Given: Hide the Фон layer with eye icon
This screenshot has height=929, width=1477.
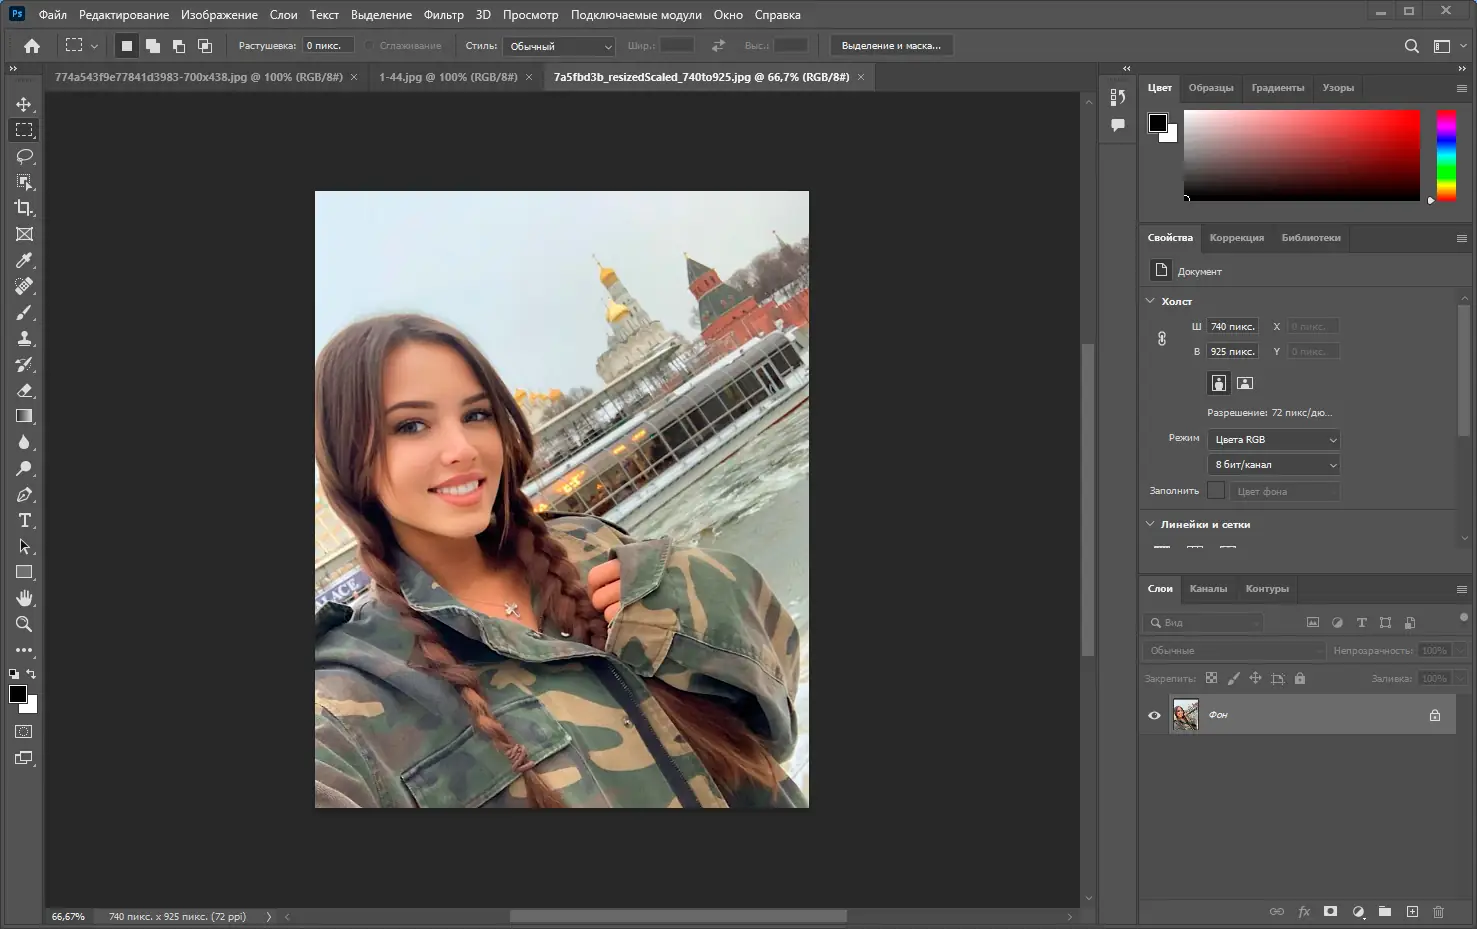Looking at the screenshot, I should (x=1154, y=715).
